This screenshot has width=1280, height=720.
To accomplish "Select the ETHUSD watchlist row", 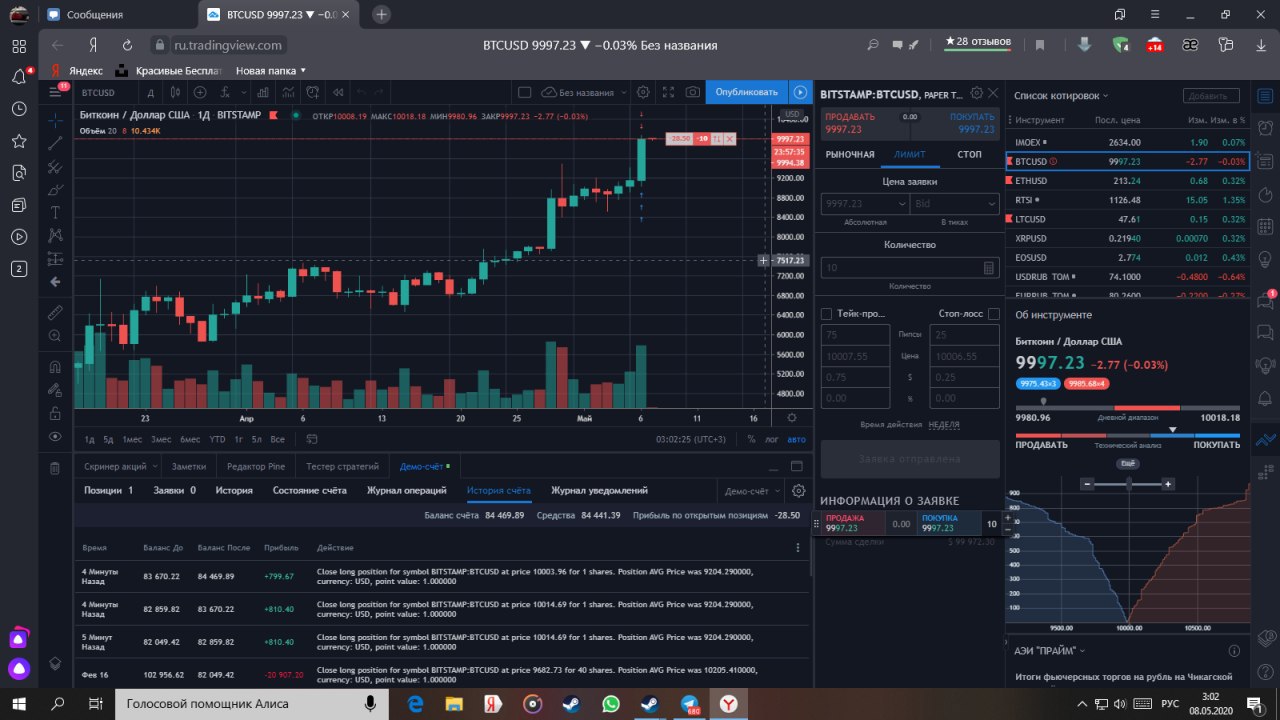I will [x=1127, y=181].
